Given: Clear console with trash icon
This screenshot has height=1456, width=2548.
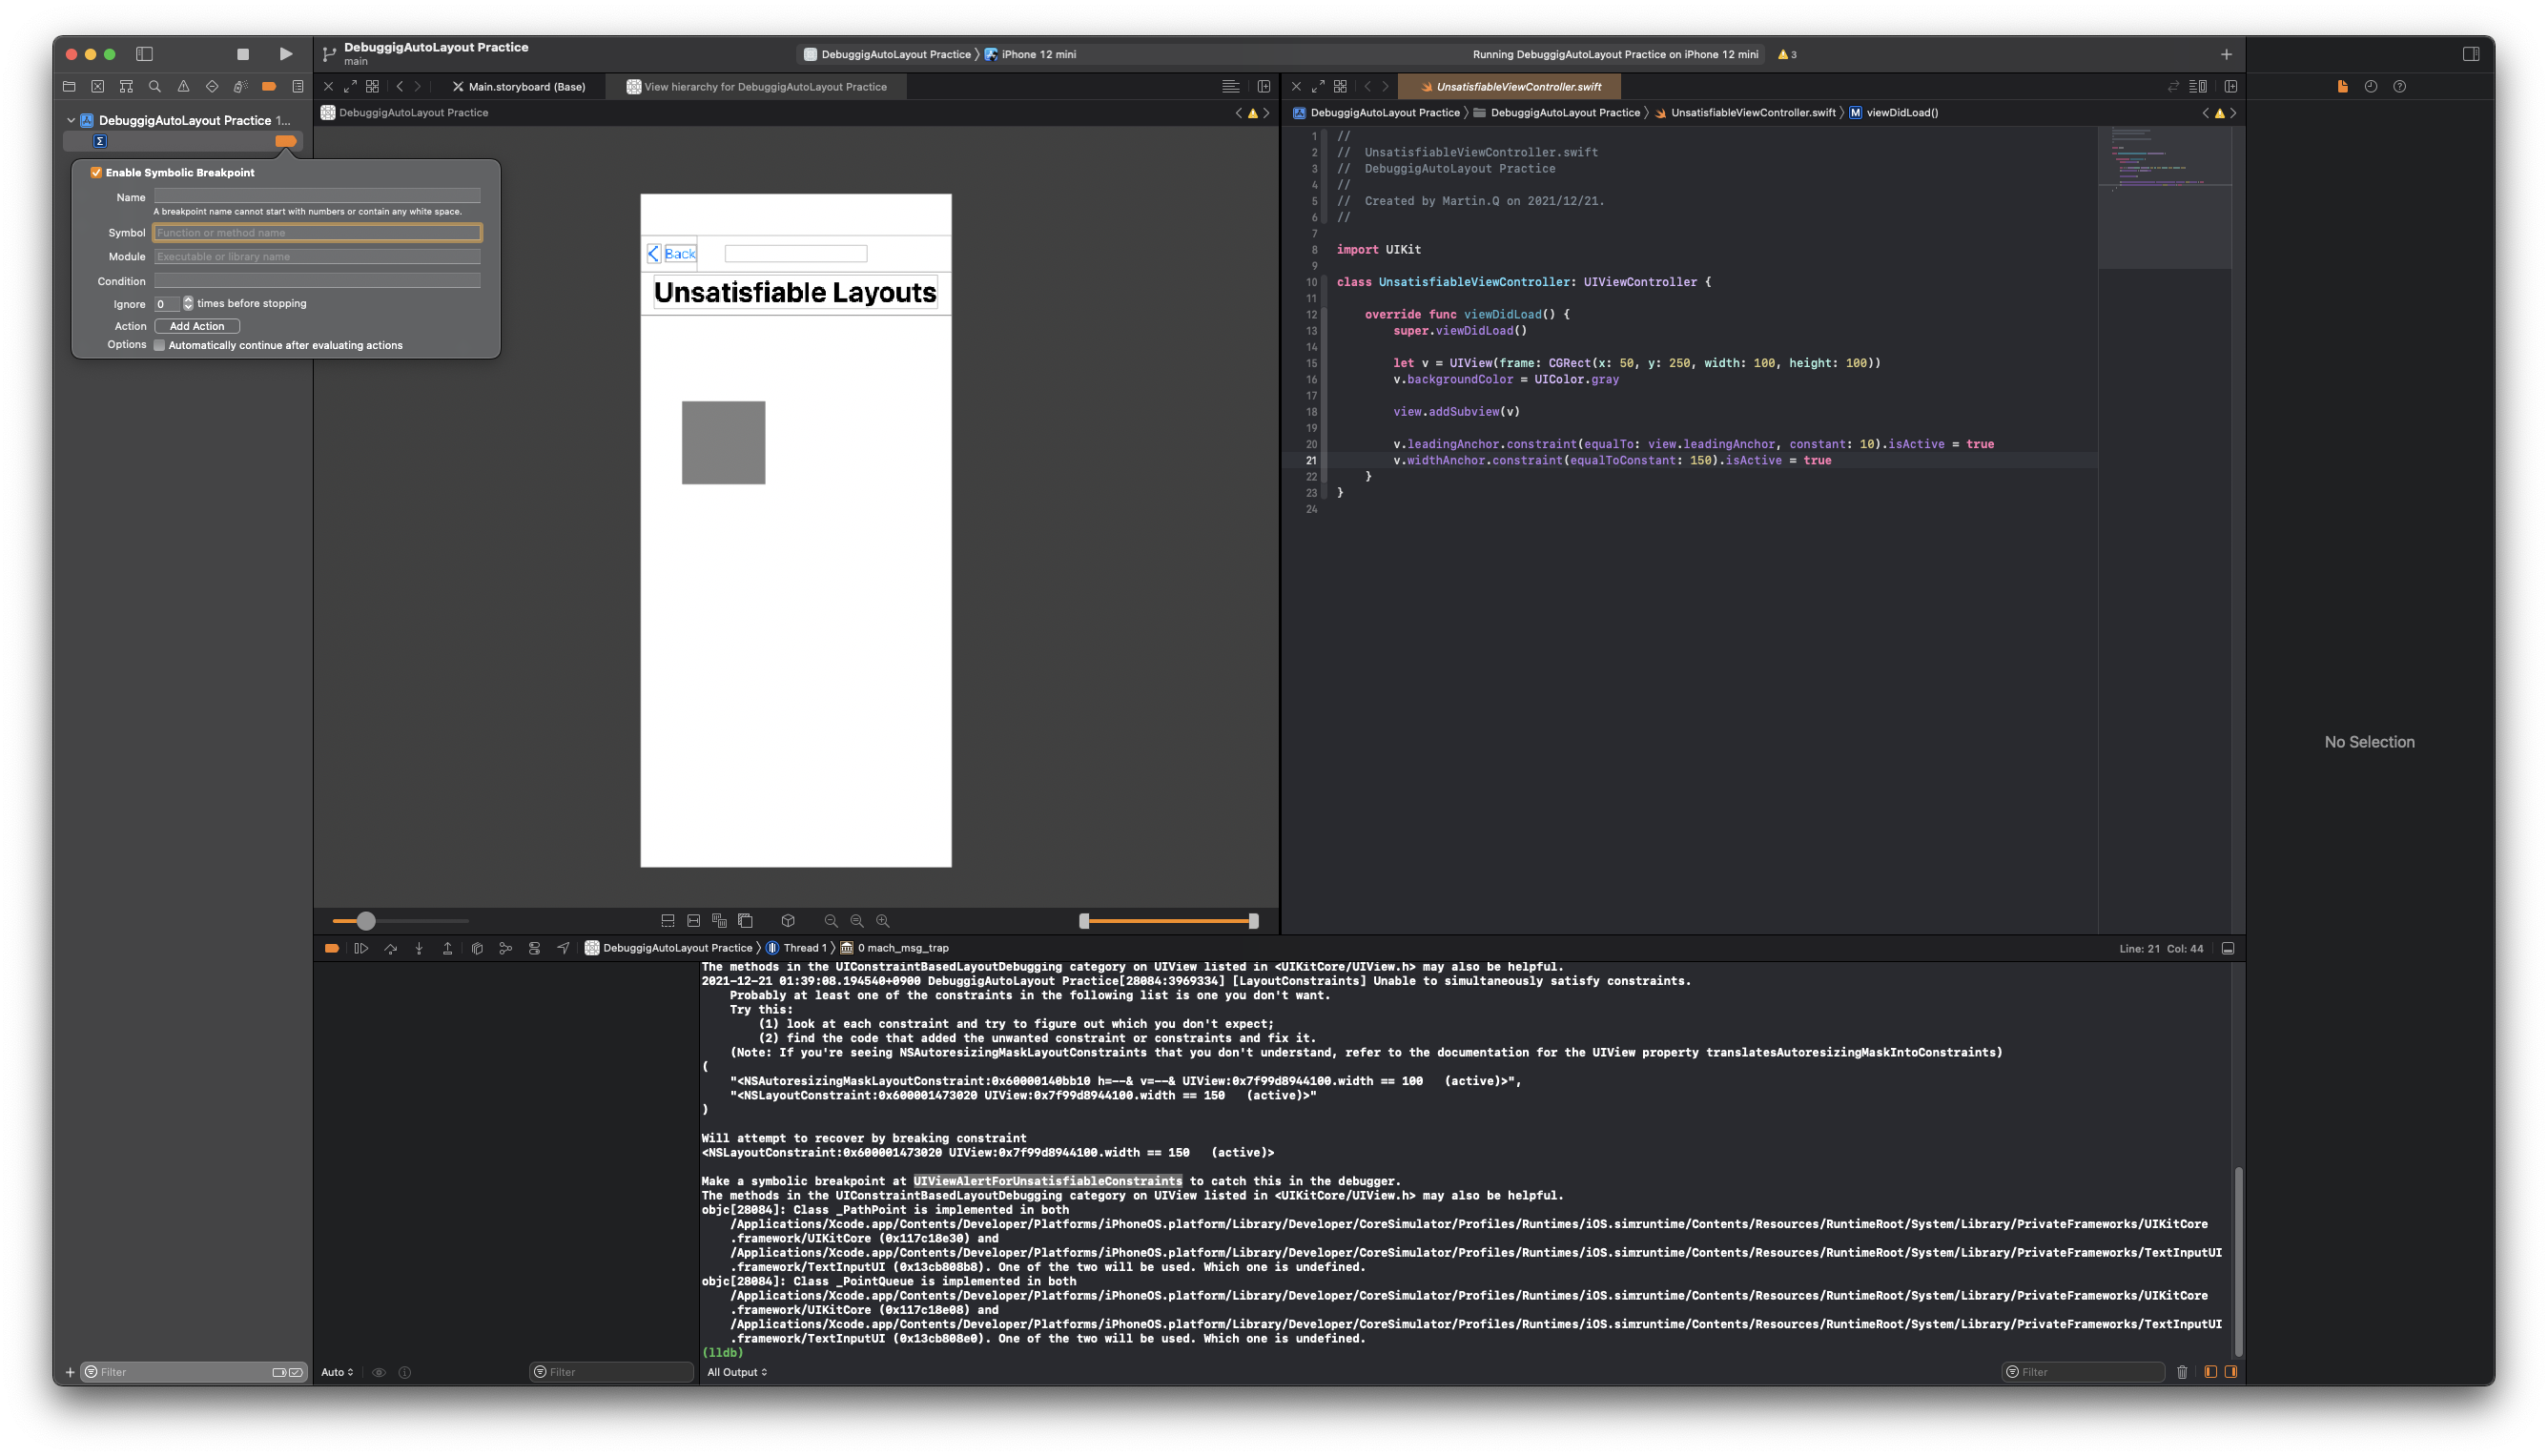Looking at the screenshot, I should [x=2182, y=1372].
